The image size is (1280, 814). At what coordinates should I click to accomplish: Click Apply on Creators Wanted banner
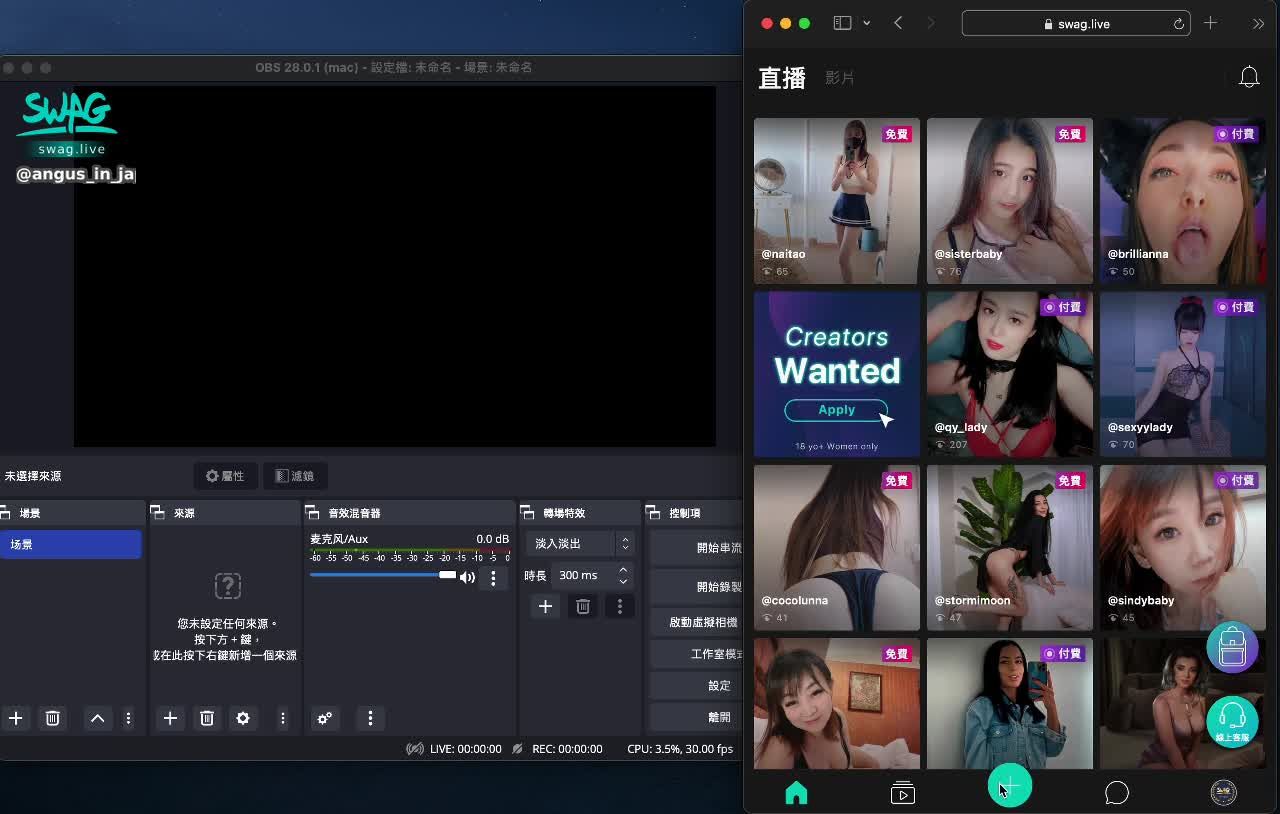(x=836, y=410)
